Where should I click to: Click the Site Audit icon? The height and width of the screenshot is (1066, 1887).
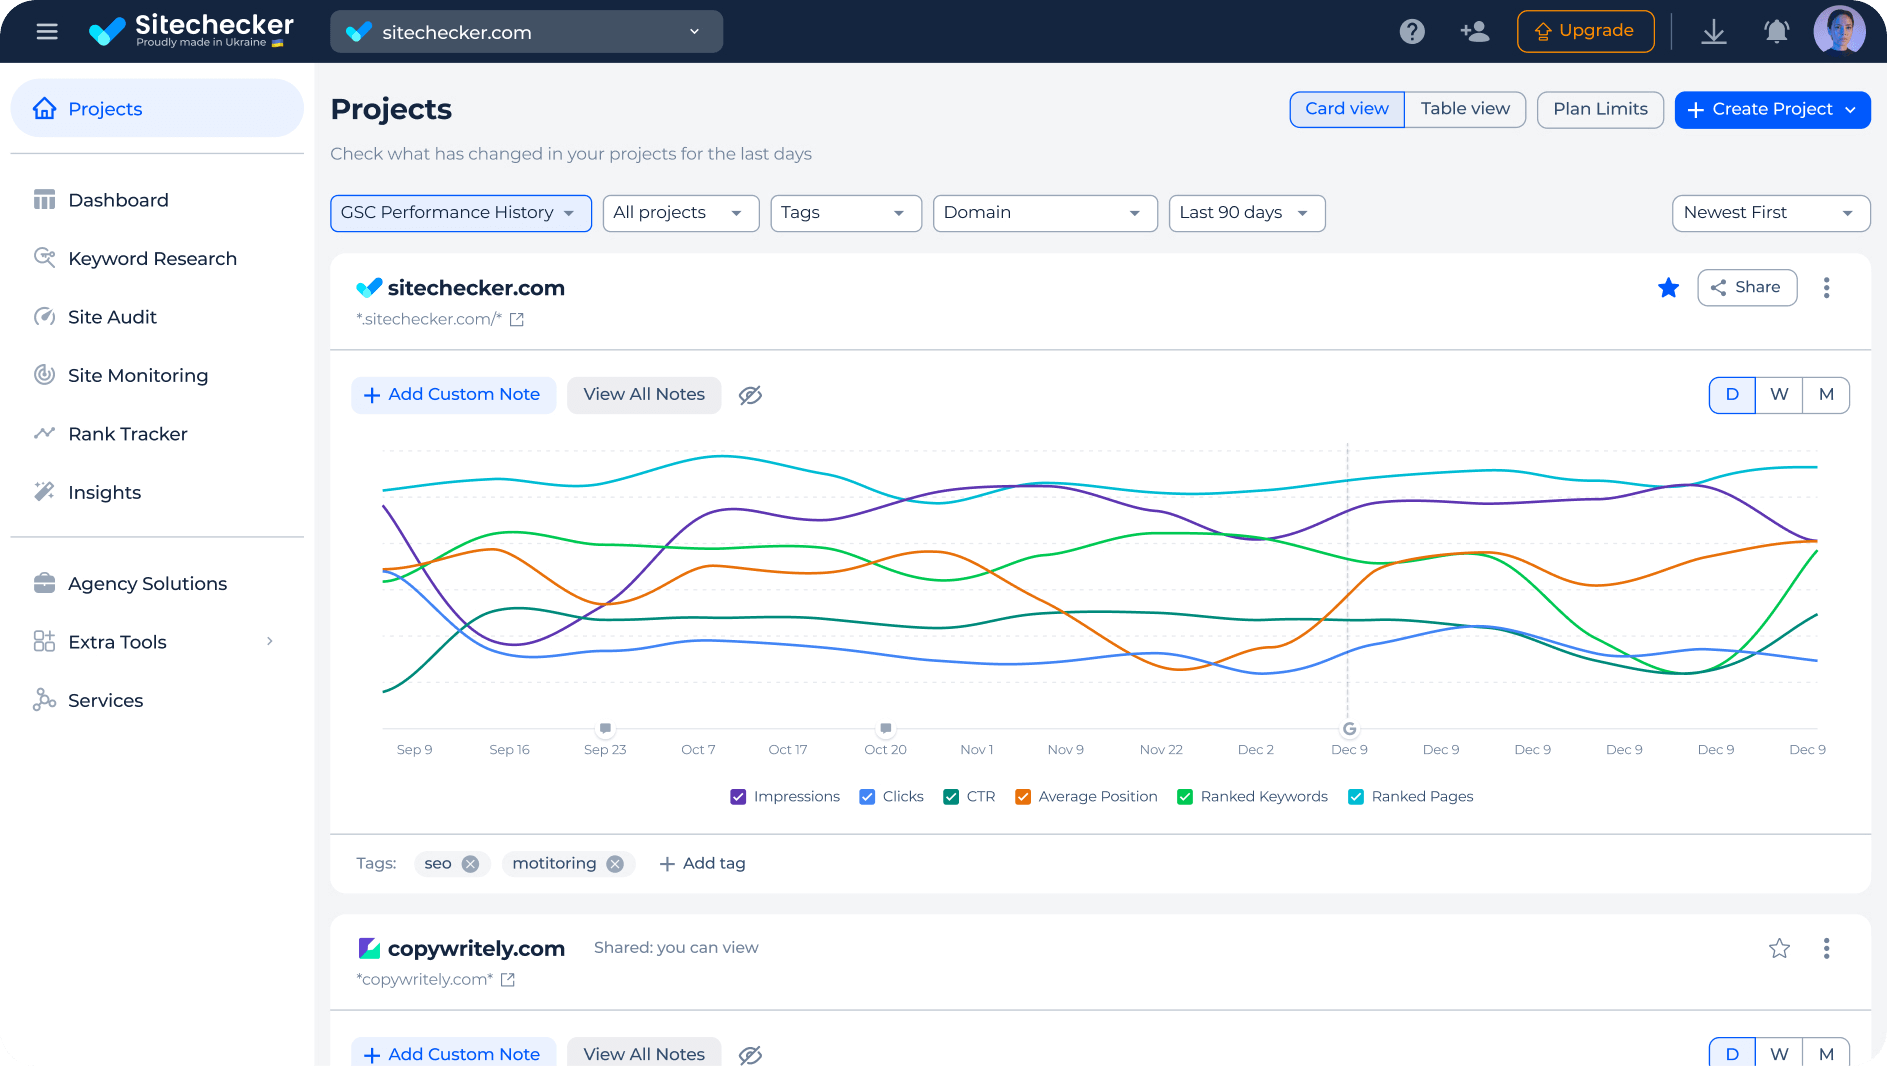[x=44, y=317]
